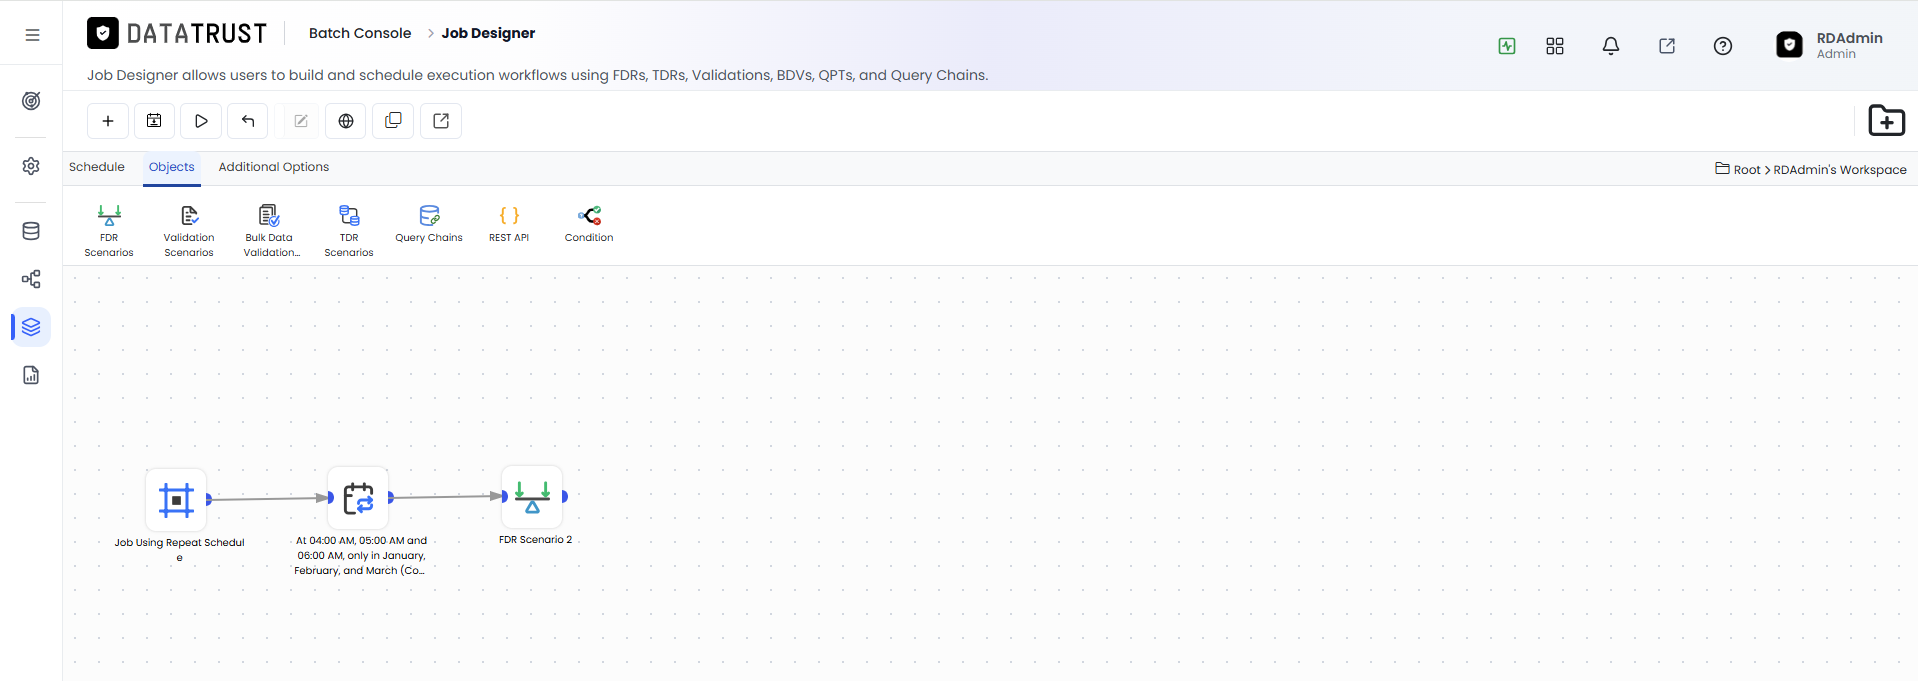Select Condition object
The image size is (1918, 681).
(589, 224)
